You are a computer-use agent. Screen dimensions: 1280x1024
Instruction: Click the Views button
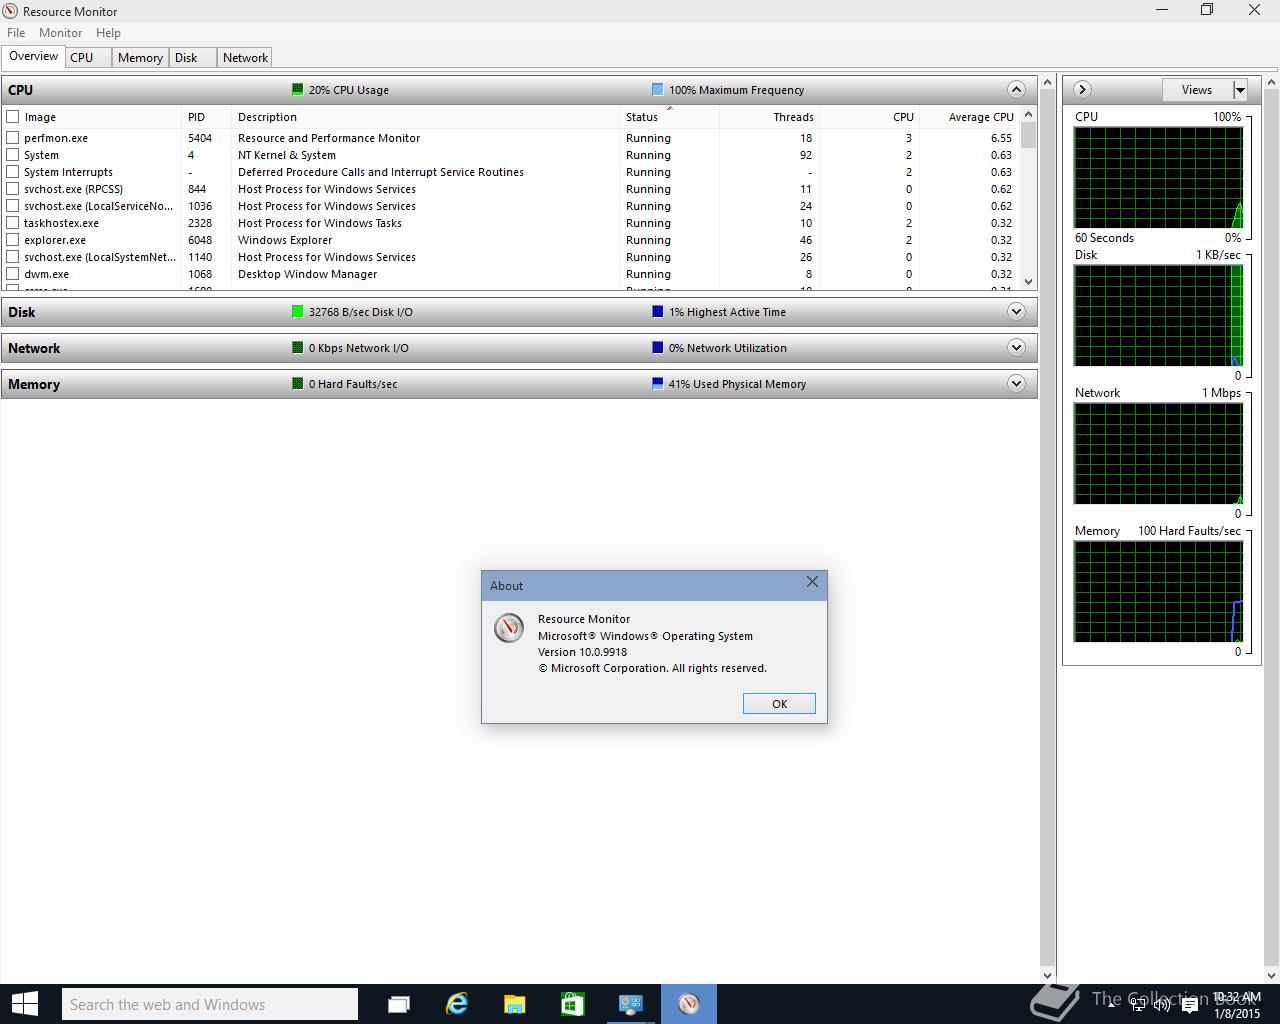pos(1197,90)
